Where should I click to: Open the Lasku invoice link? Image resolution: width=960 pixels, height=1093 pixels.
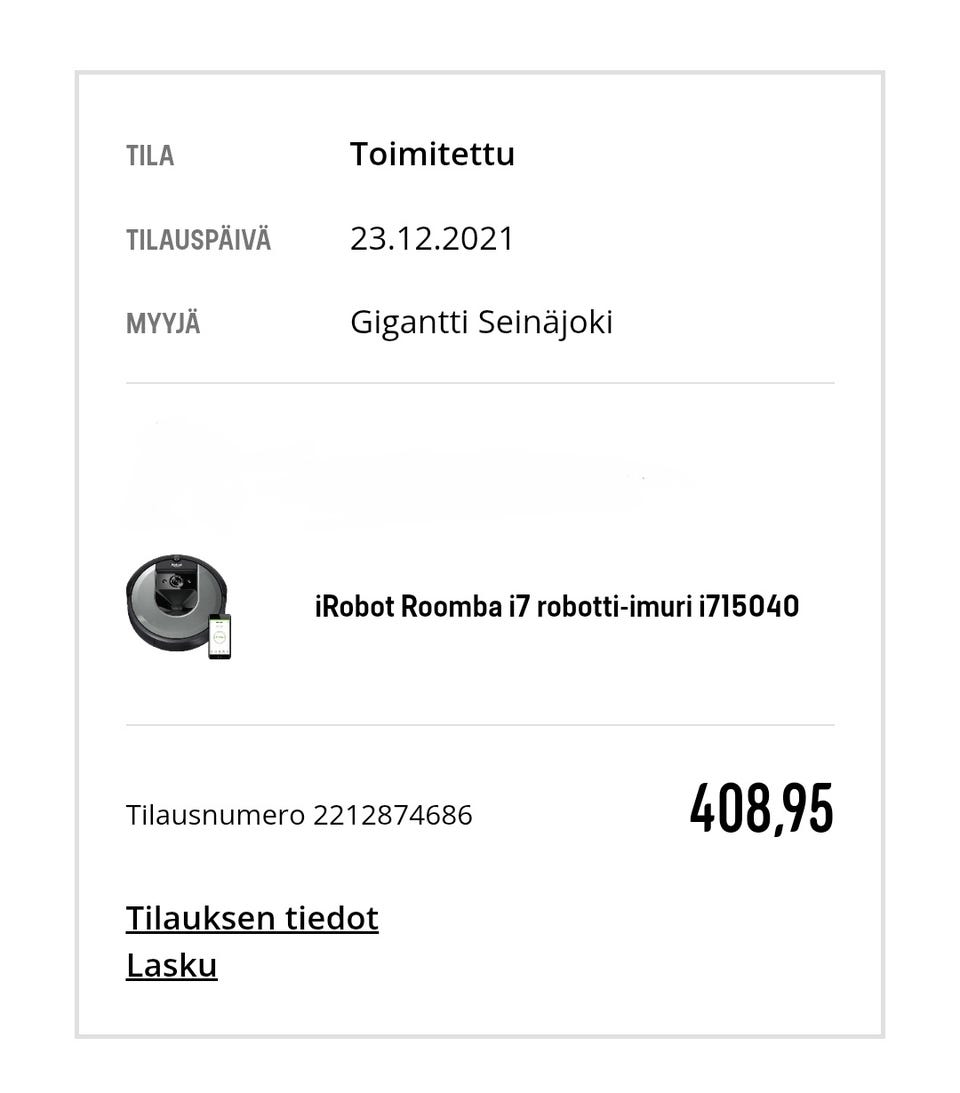coord(171,966)
